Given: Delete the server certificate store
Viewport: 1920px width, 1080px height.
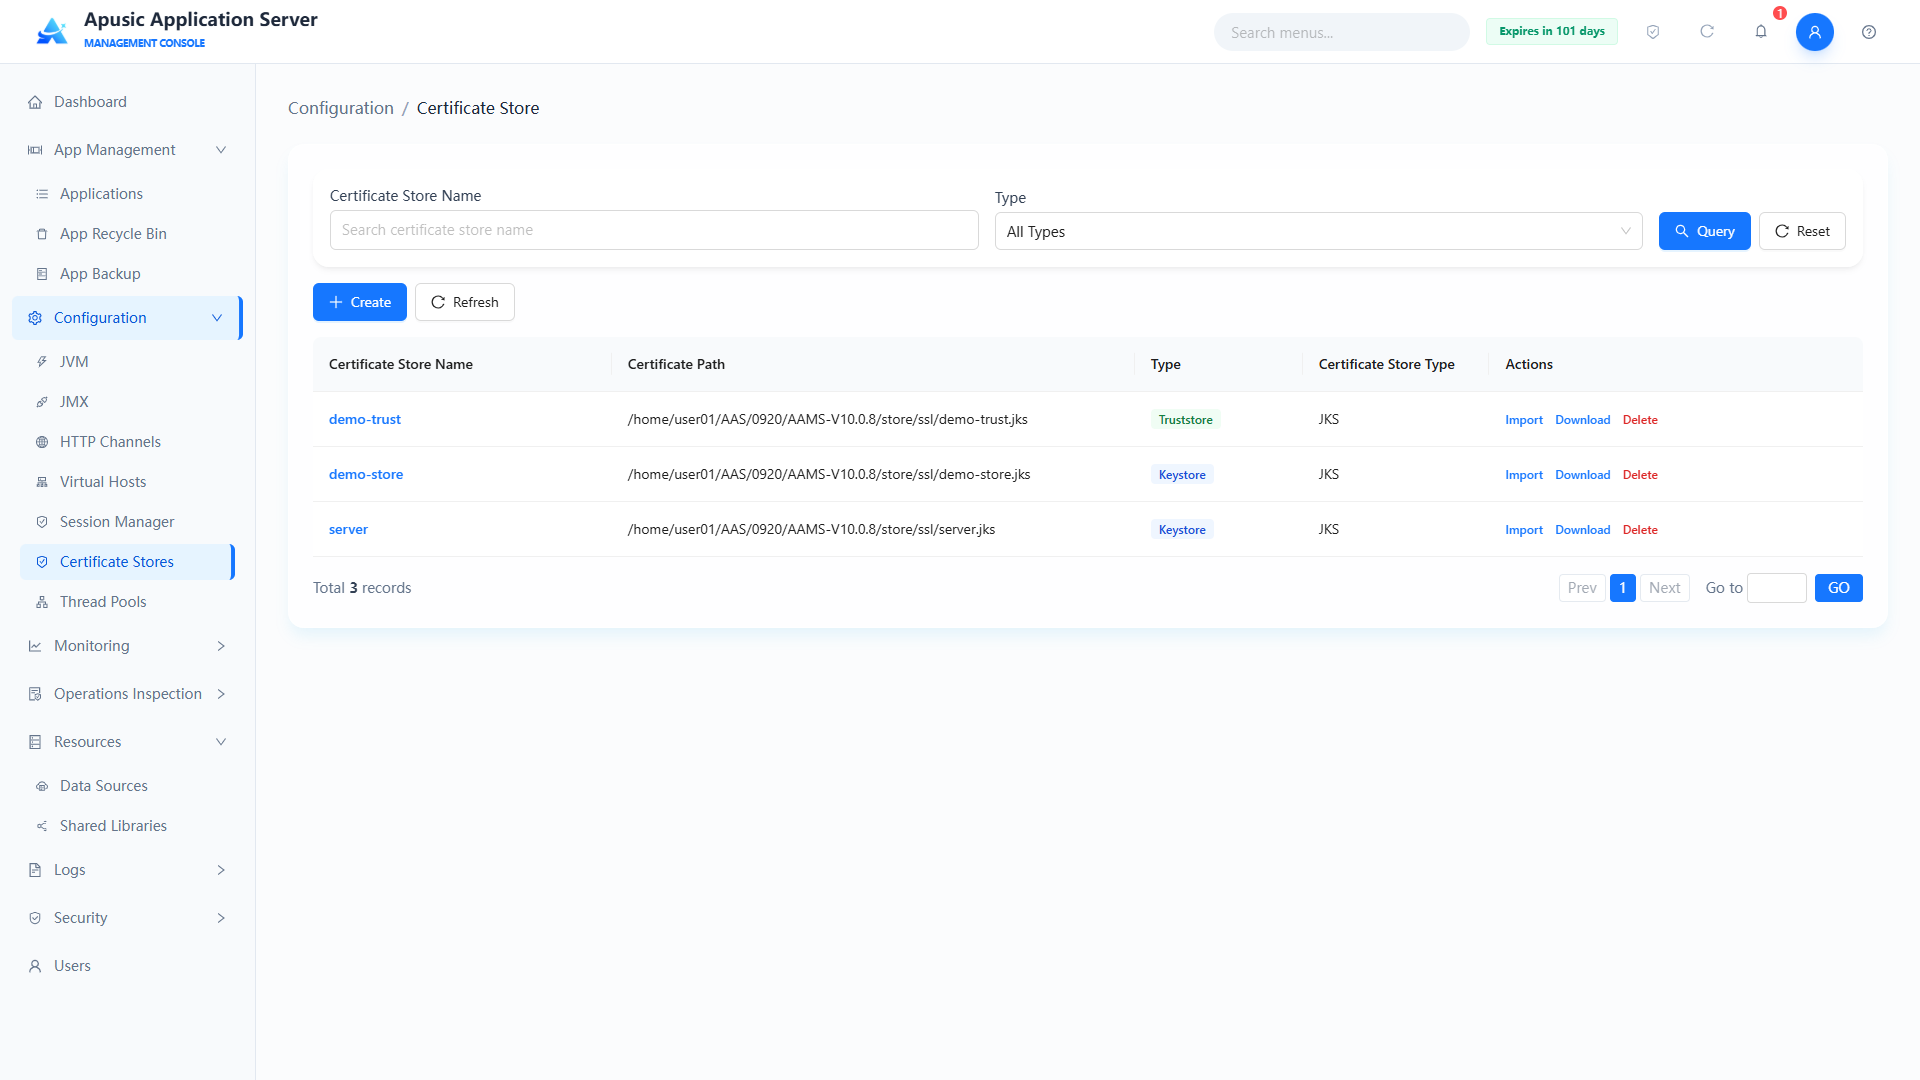Looking at the screenshot, I should point(1640,530).
